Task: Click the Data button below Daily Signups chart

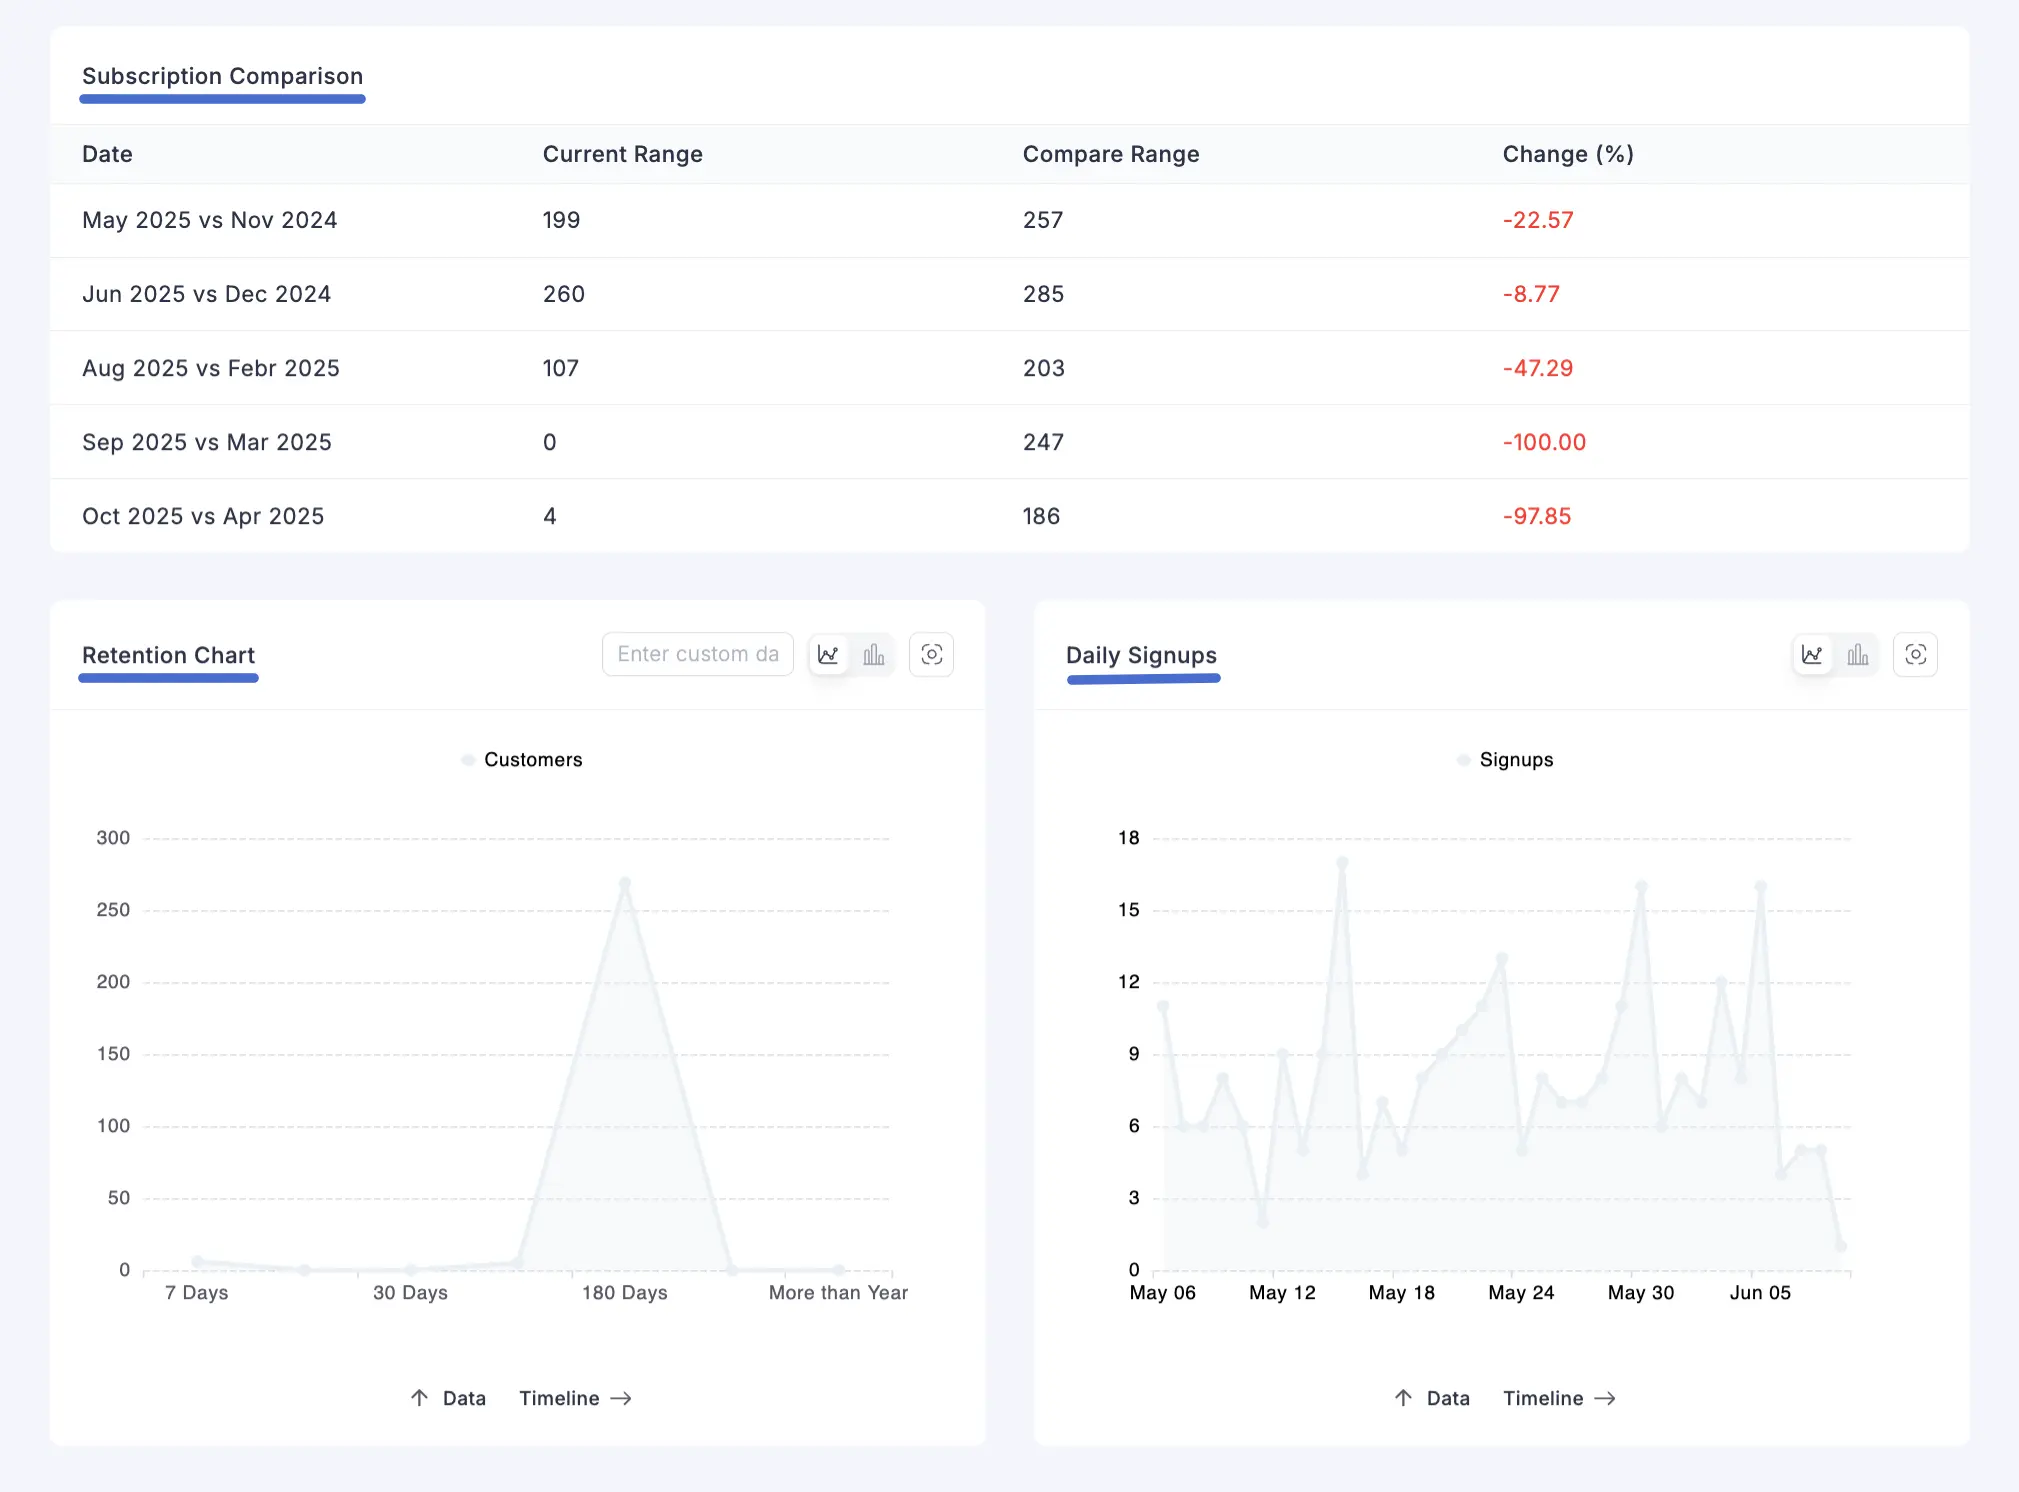Action: coord(1445,1397)
